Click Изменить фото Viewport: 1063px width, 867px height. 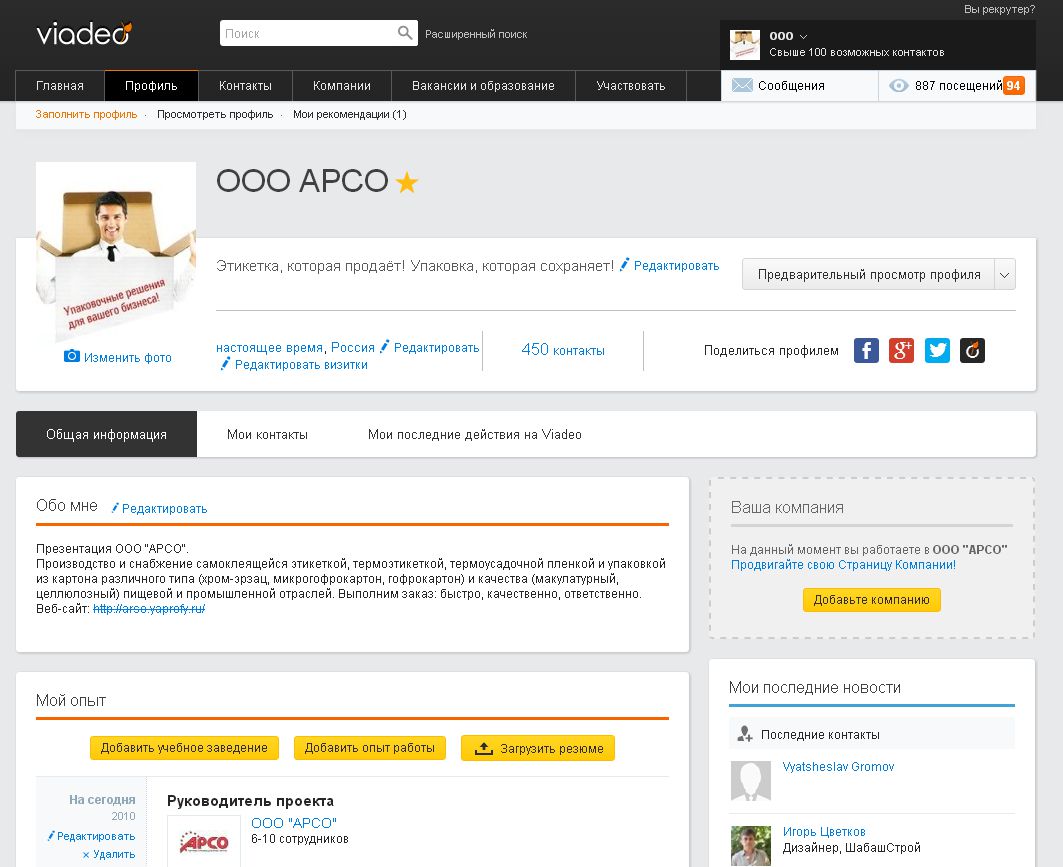tap(127, 357)
